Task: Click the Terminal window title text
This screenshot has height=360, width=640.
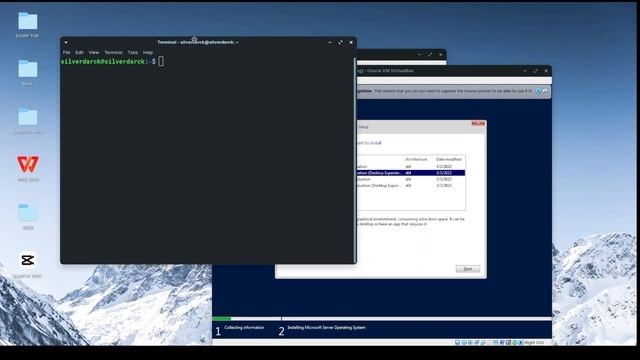Action: (198, 42)
